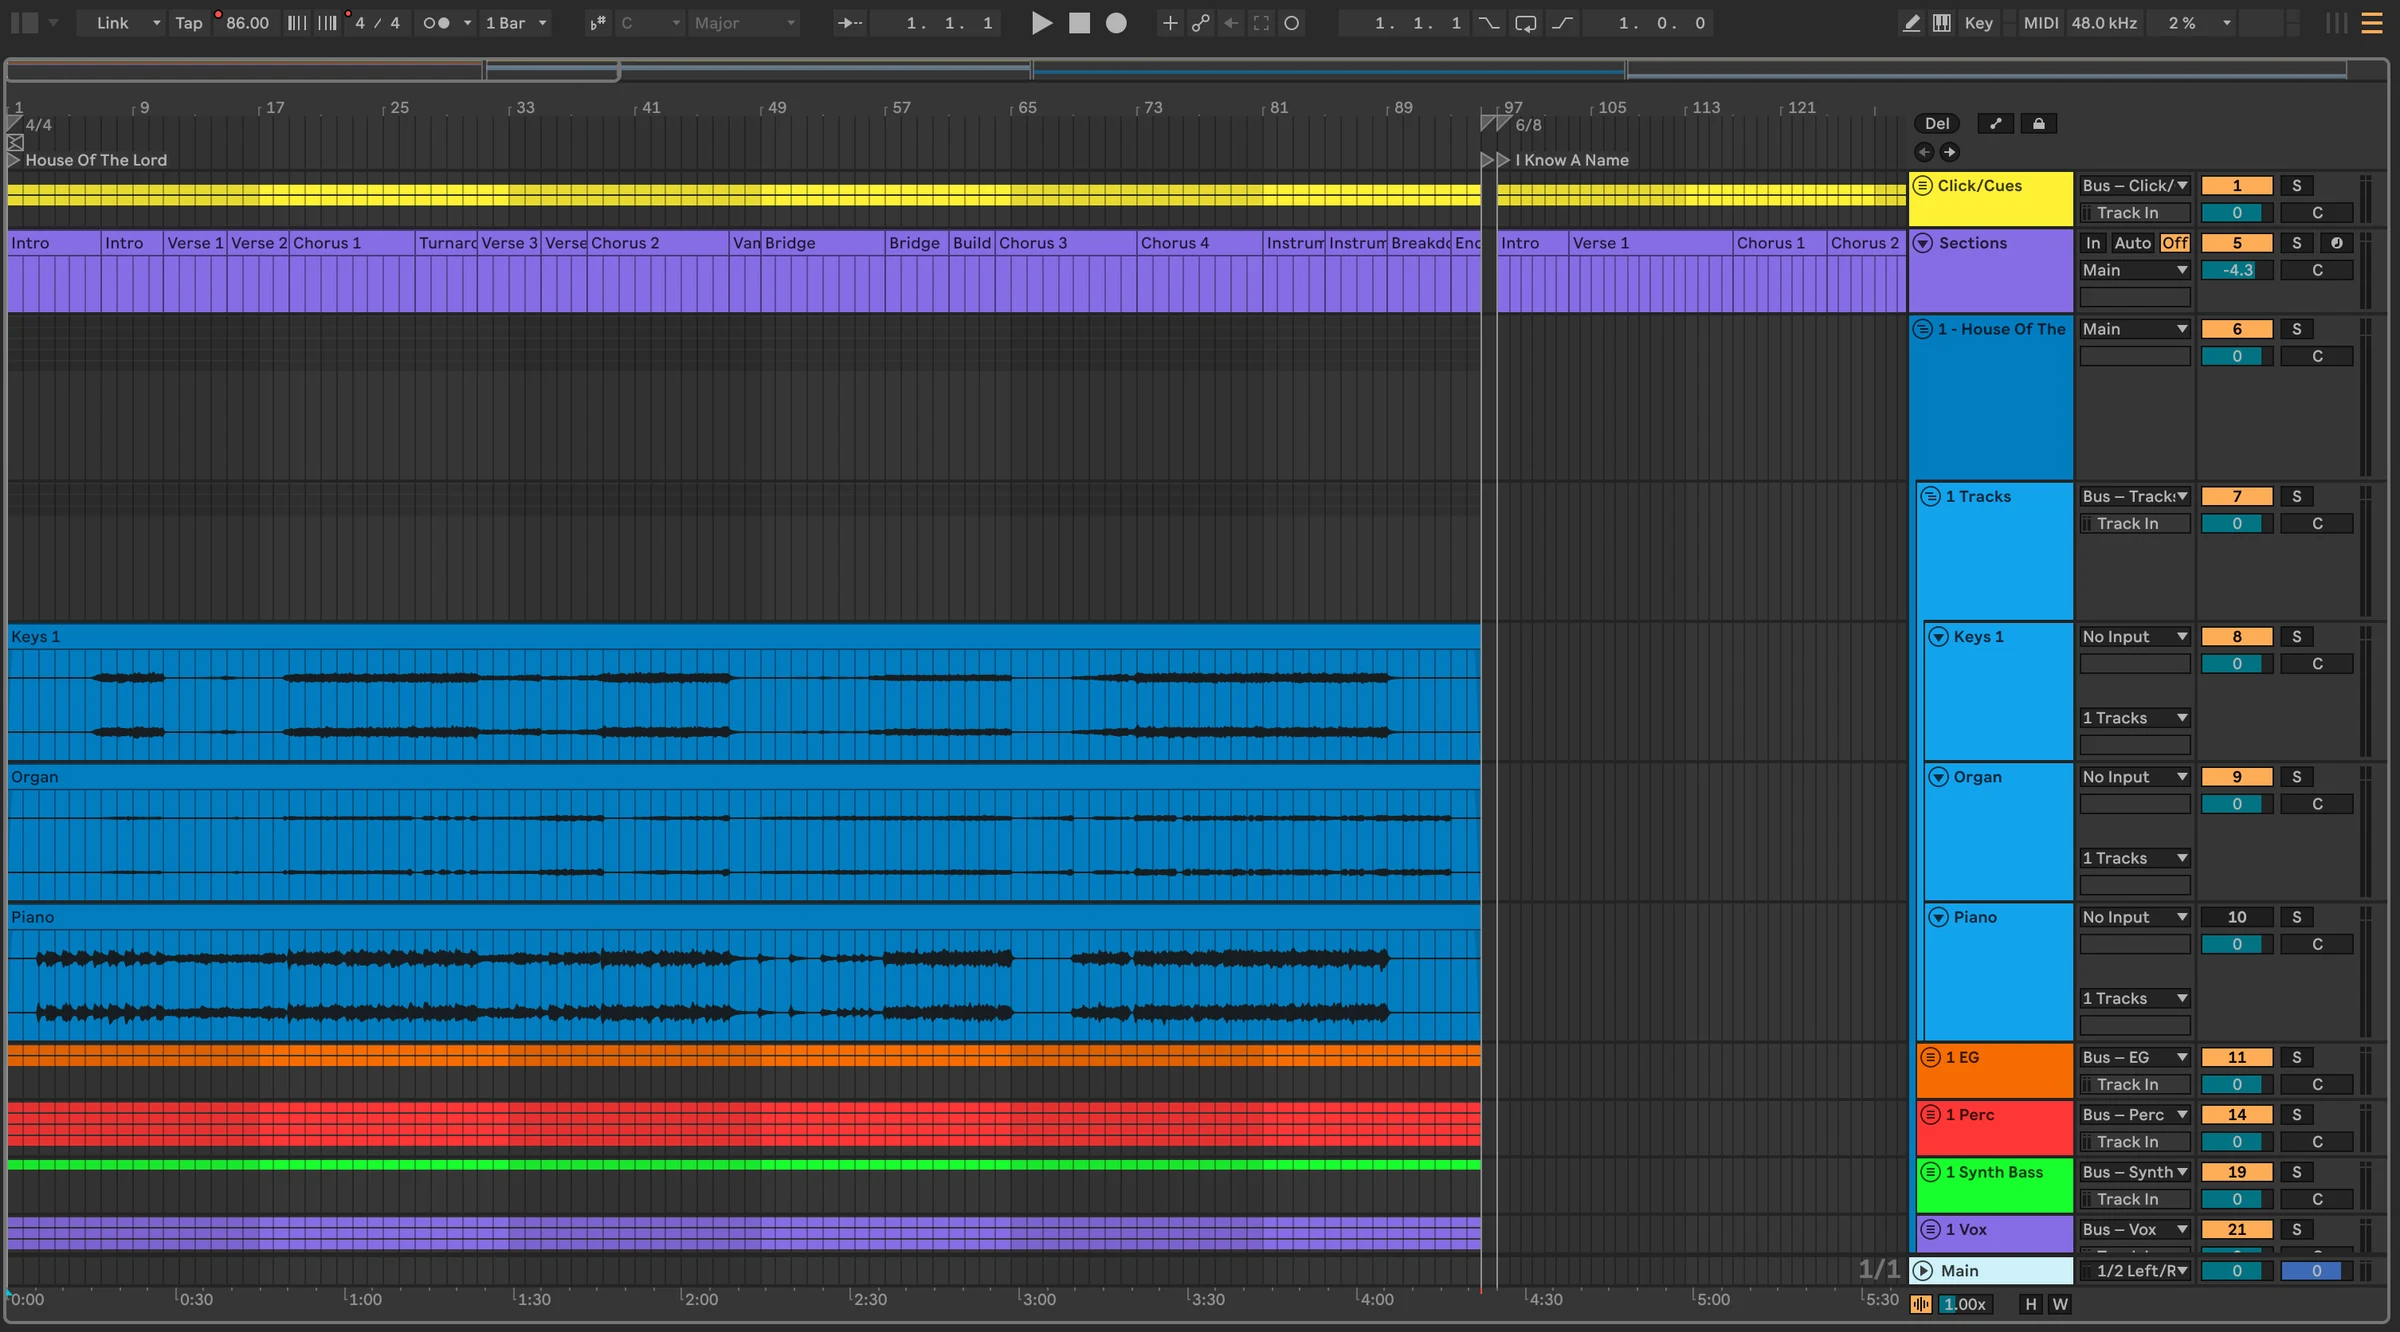Enable MIDI Map Mode
The width and height of the screenshot is (2400, 1332).
tap(2041, 23)
